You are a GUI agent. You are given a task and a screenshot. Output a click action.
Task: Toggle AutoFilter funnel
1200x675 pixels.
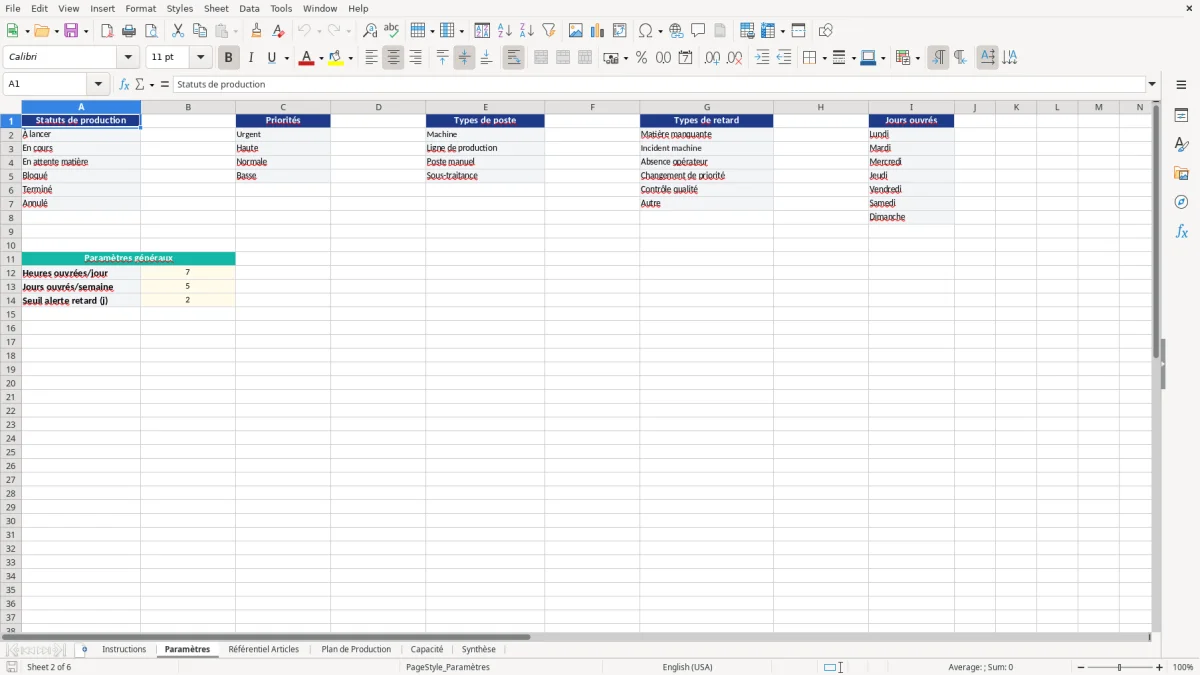click(549, 31)
